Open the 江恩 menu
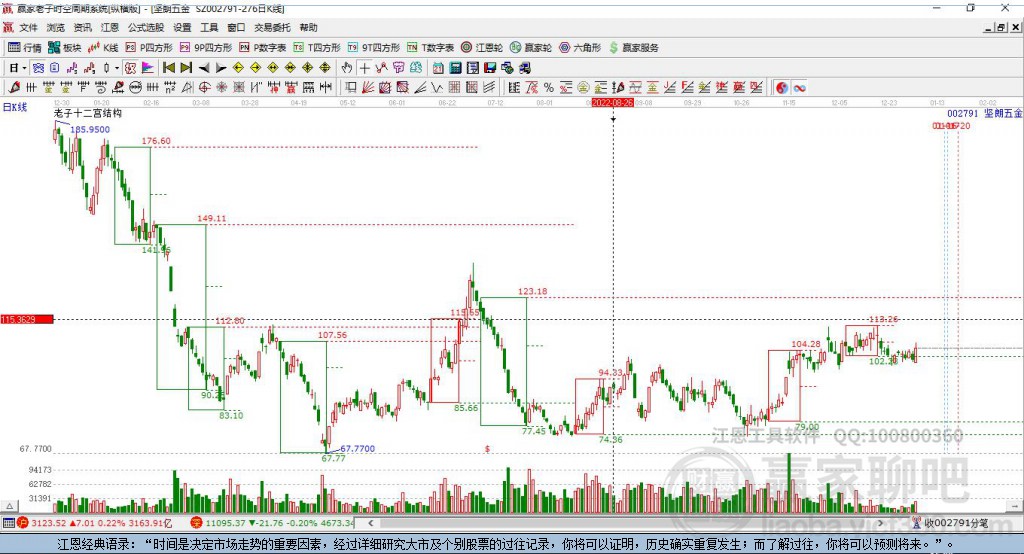Screen dimensions: 1024x554 click(110, 28)
